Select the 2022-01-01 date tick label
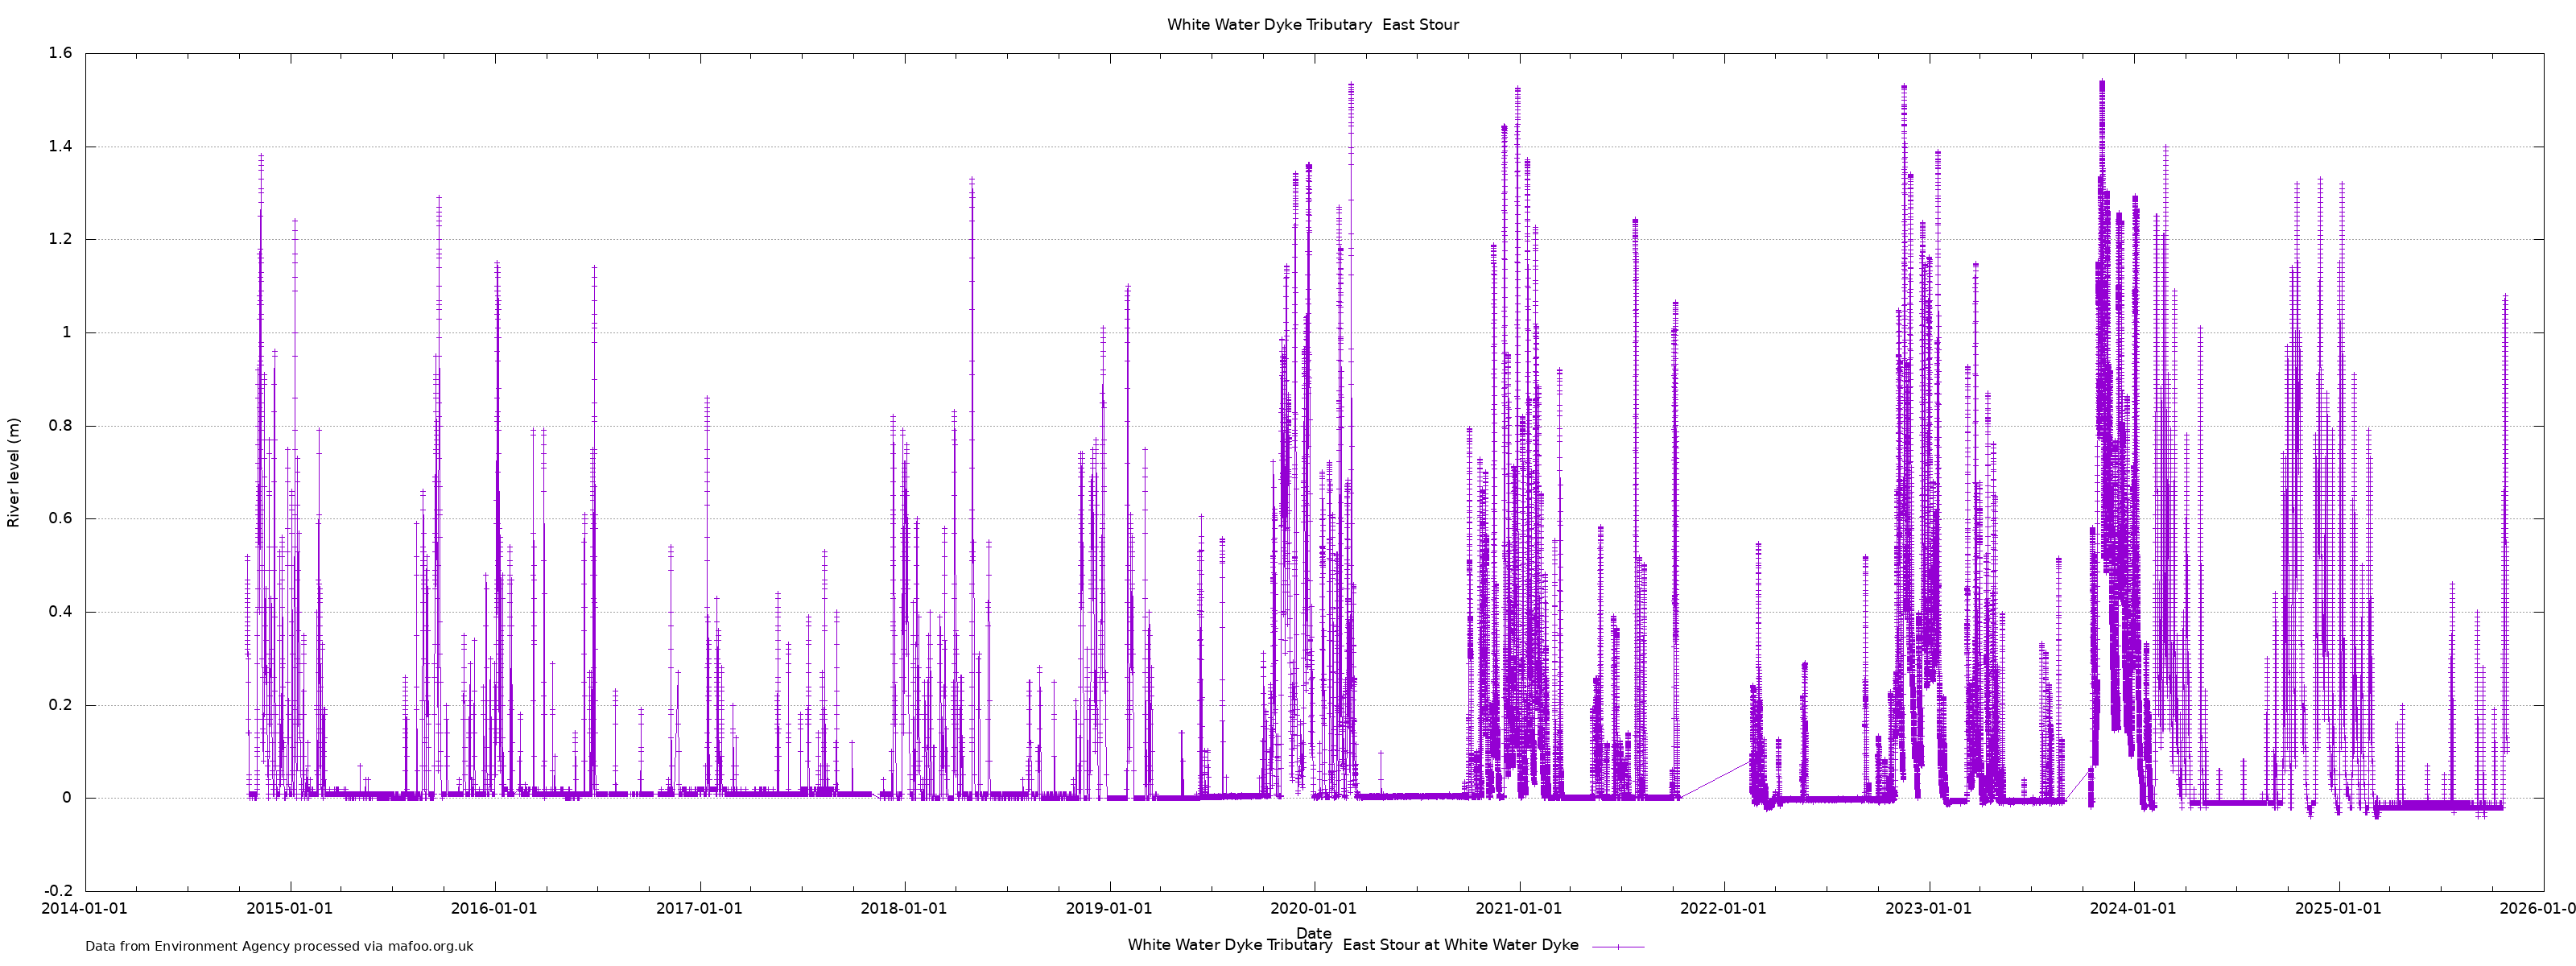The width and height of the screenshot is (2576, 966). (x=1723, y=909)
